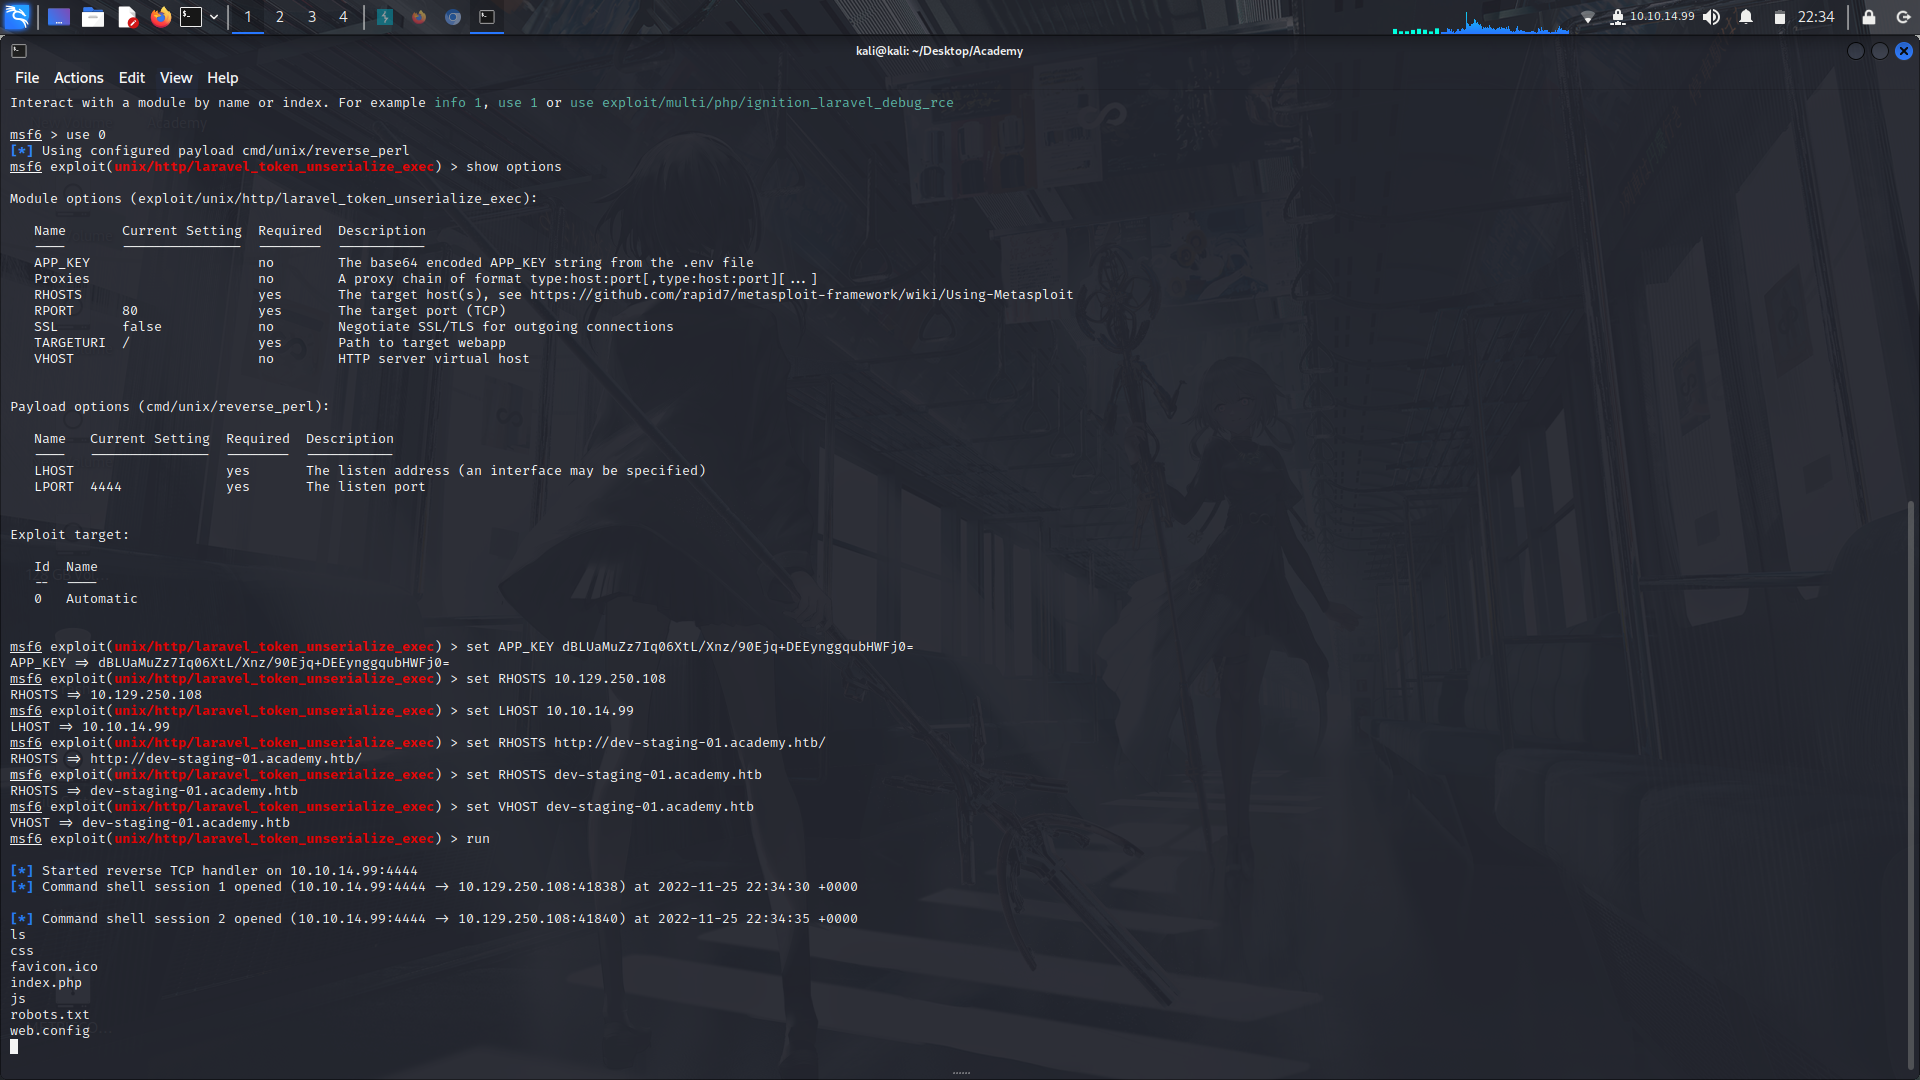Open the Actions menu in the terminal
Screen dimensions: 1920x1080
tap(78, 77)
